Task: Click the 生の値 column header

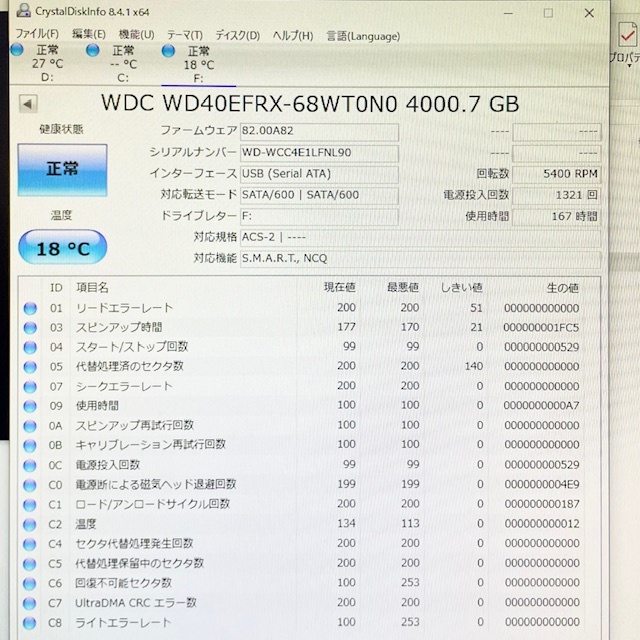Action: coord(563,288)
